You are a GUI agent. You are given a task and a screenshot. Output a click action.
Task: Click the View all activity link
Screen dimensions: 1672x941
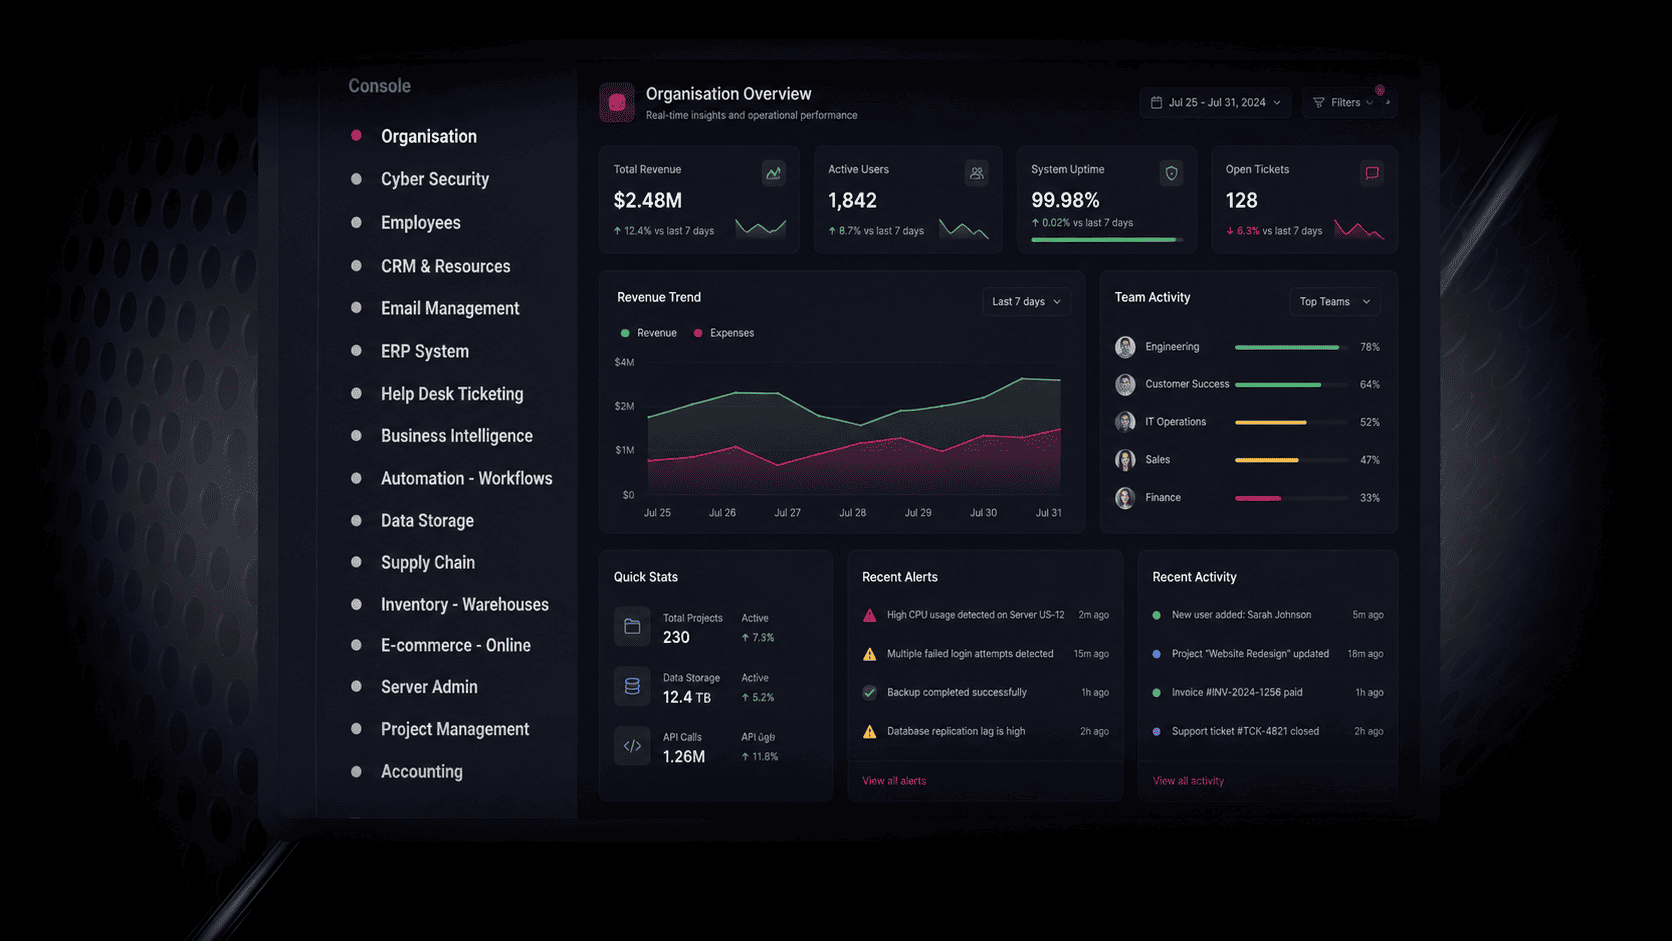tap(1188, 781)
